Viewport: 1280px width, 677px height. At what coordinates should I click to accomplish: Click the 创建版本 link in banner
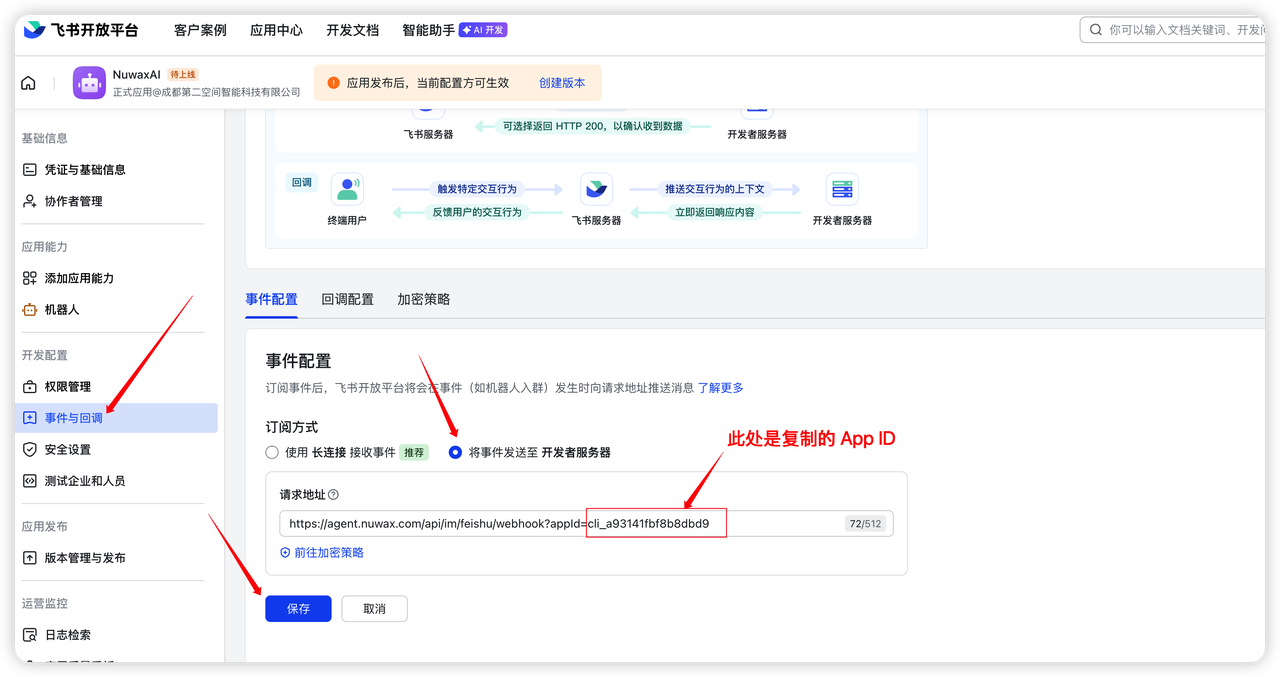pos(562,83)
